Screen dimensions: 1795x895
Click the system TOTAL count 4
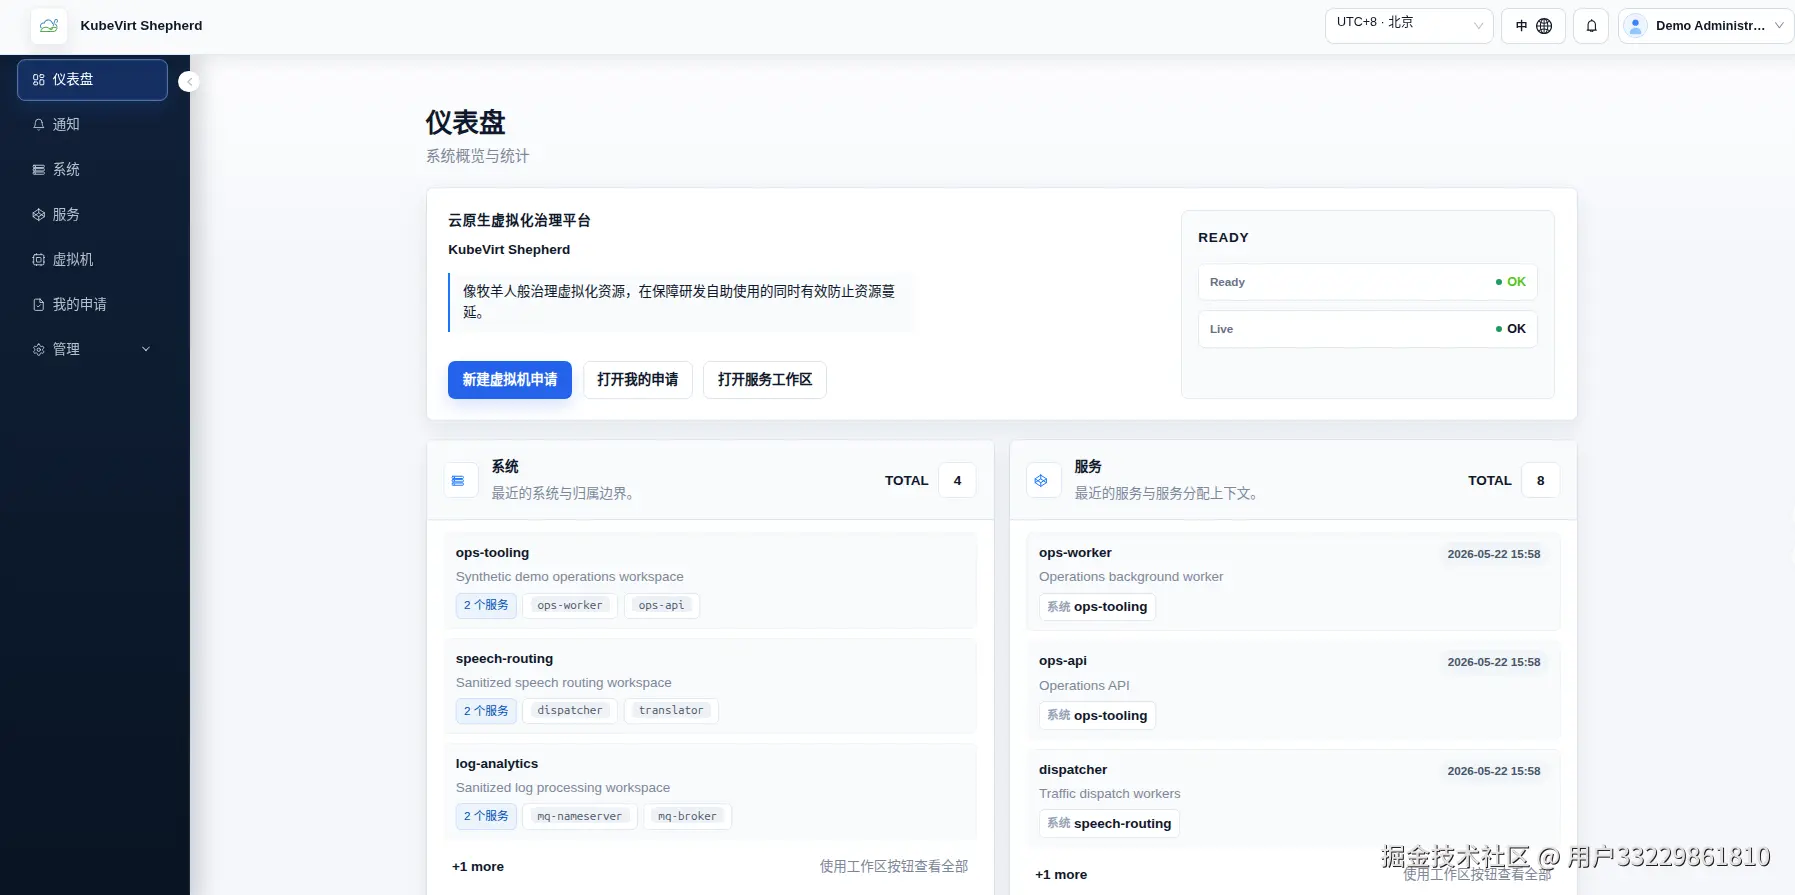957,481
